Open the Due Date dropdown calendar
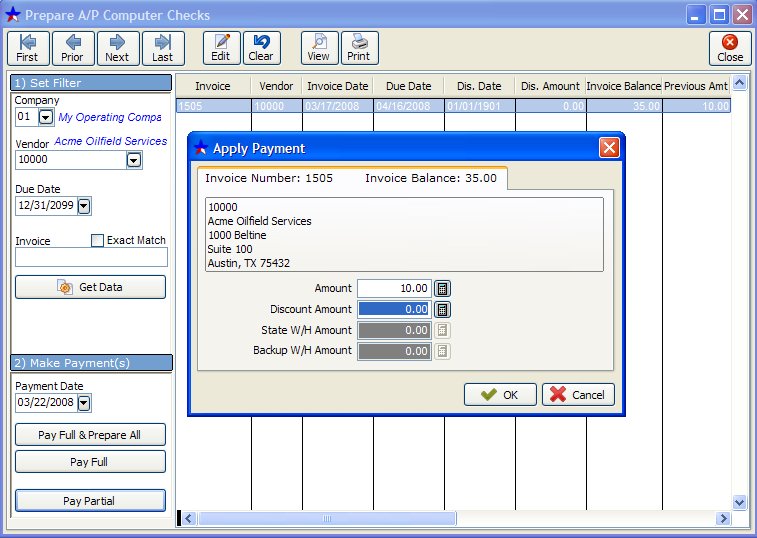The height and width of the screenshot is (538, 757). point(84,206)
